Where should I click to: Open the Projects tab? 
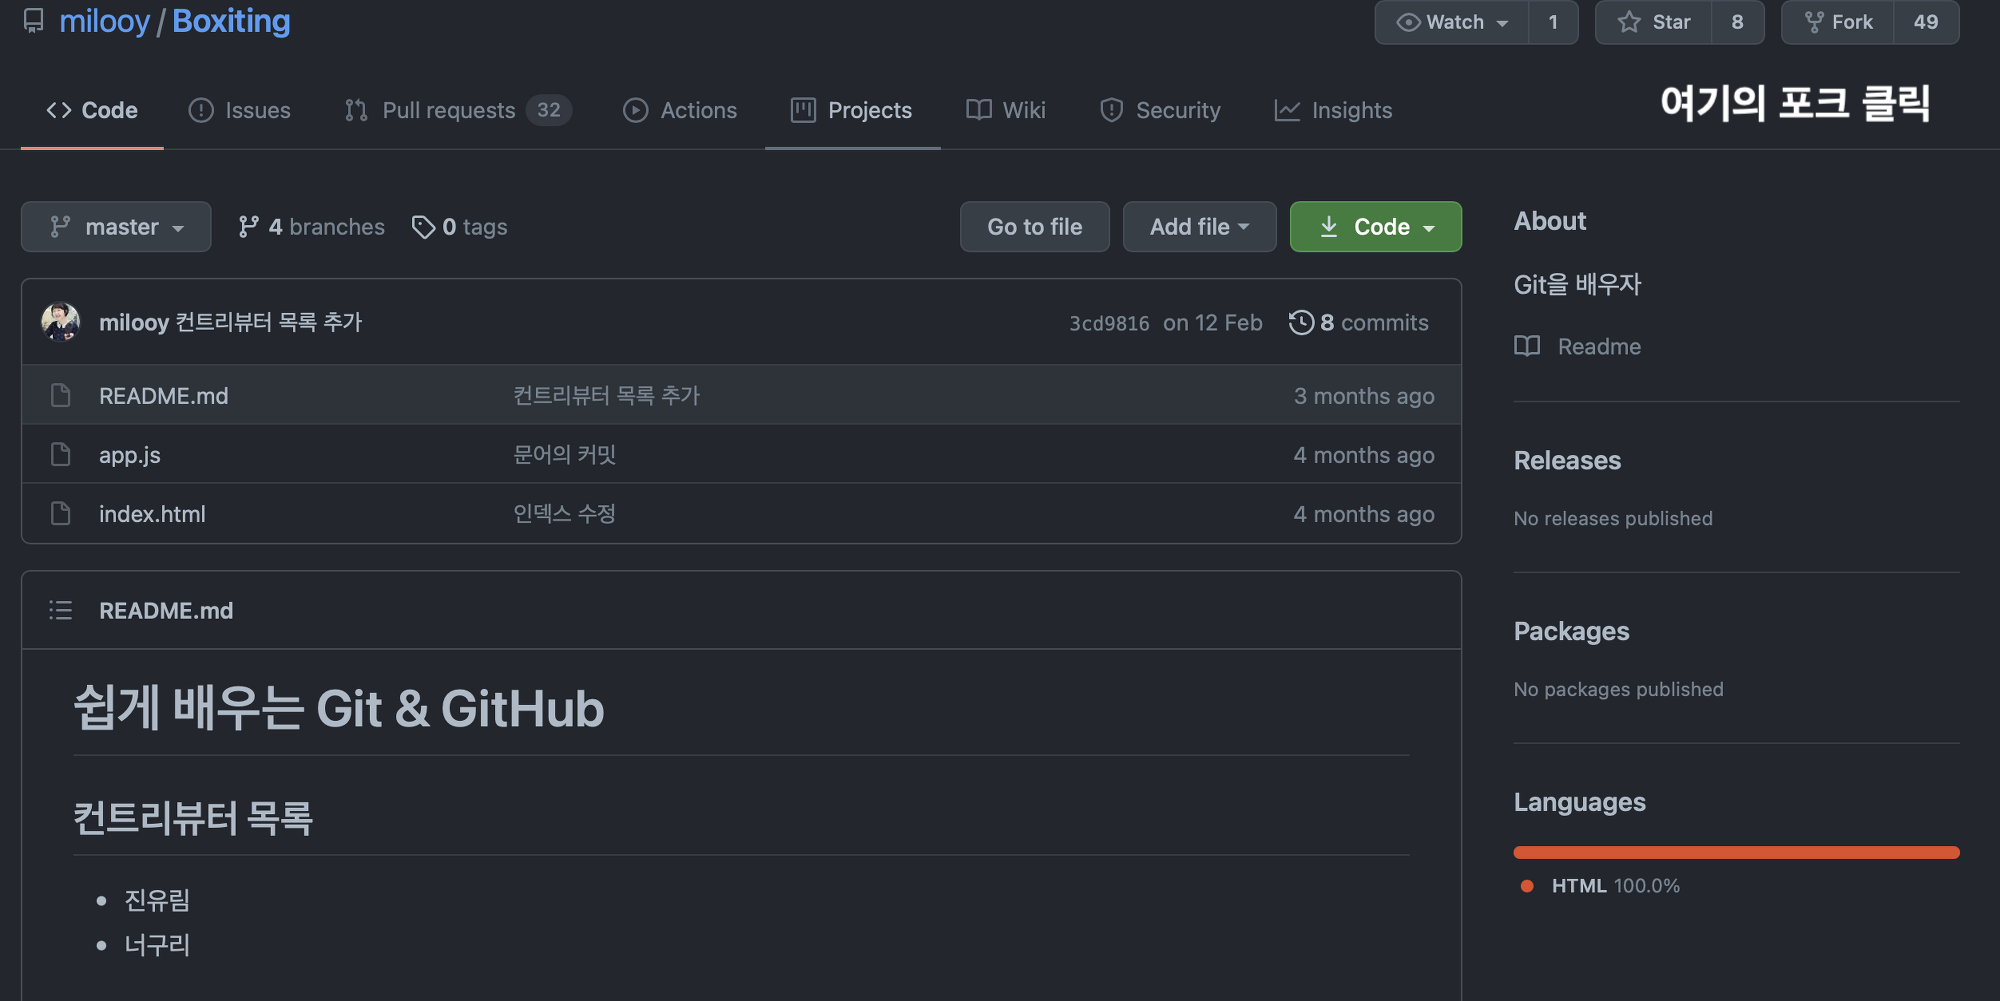click(852, 110)
